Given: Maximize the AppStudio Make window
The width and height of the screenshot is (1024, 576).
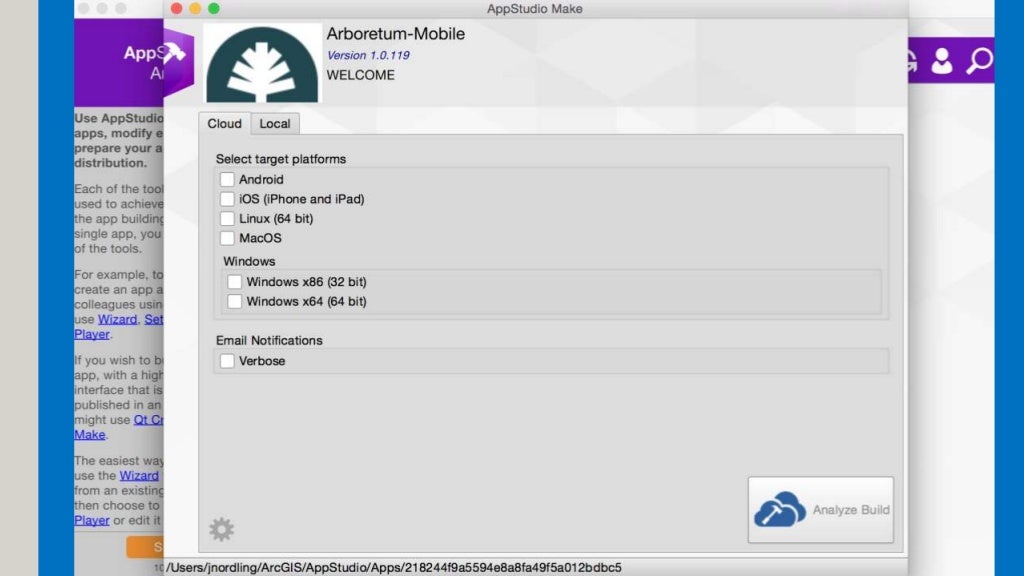Looking at the screenshot, I should click(x=214, y=8).
